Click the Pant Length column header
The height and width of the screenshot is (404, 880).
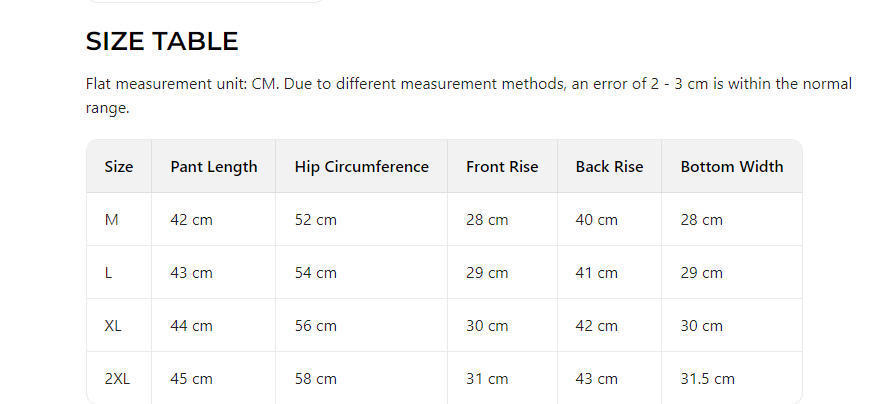pyautogui.click(x=214, y=167)
